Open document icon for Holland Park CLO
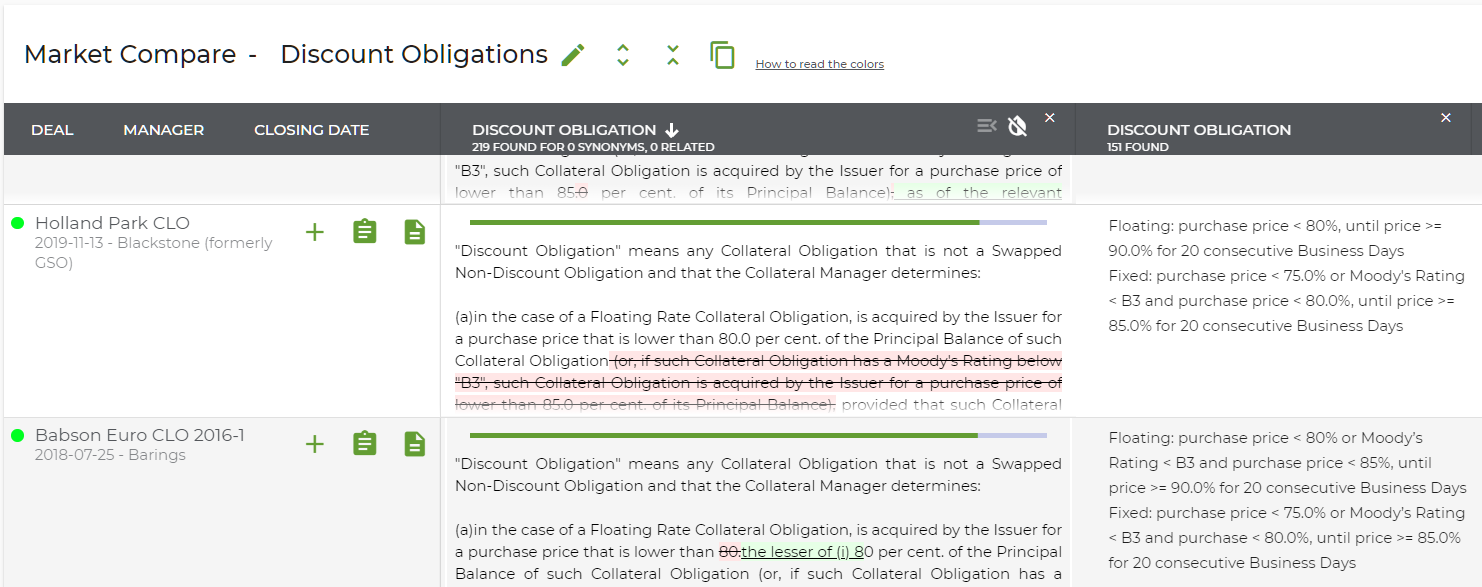 [x=415, y=232]
